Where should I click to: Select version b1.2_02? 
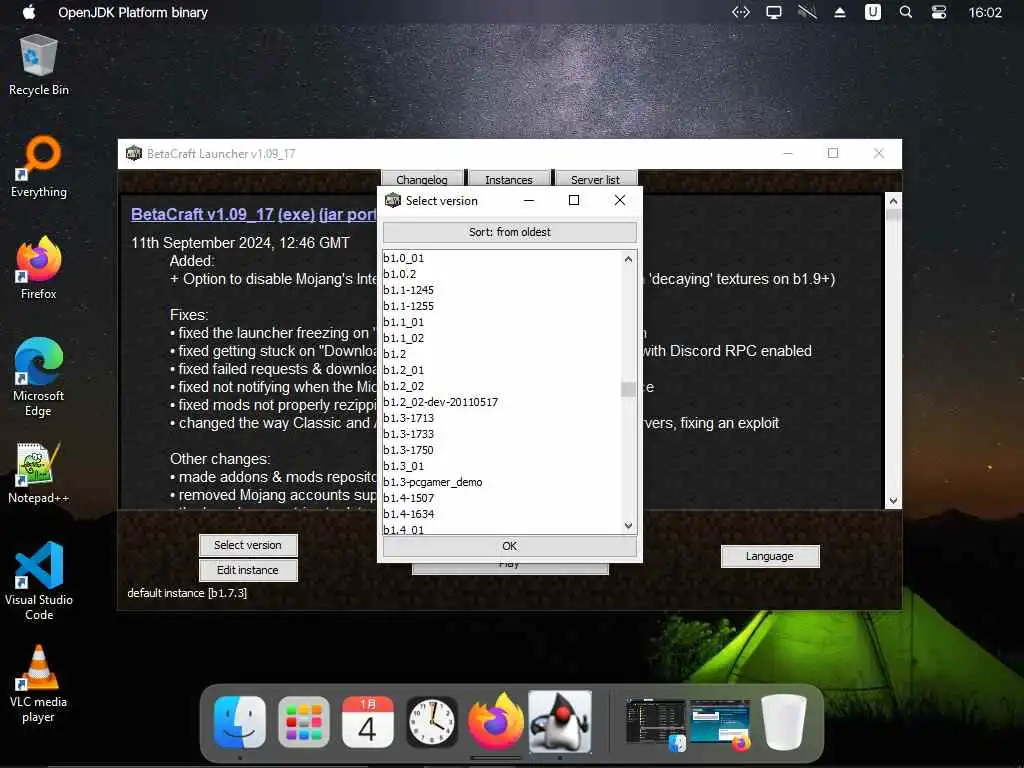502,386
